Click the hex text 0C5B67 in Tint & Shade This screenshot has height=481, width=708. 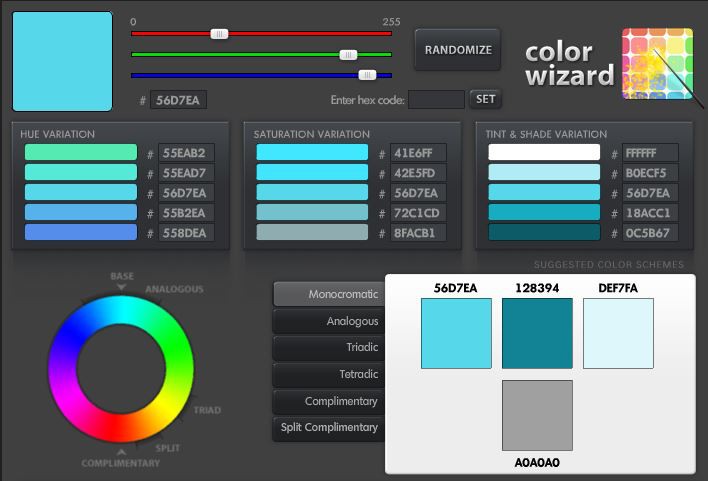click(x=647, y=233)
